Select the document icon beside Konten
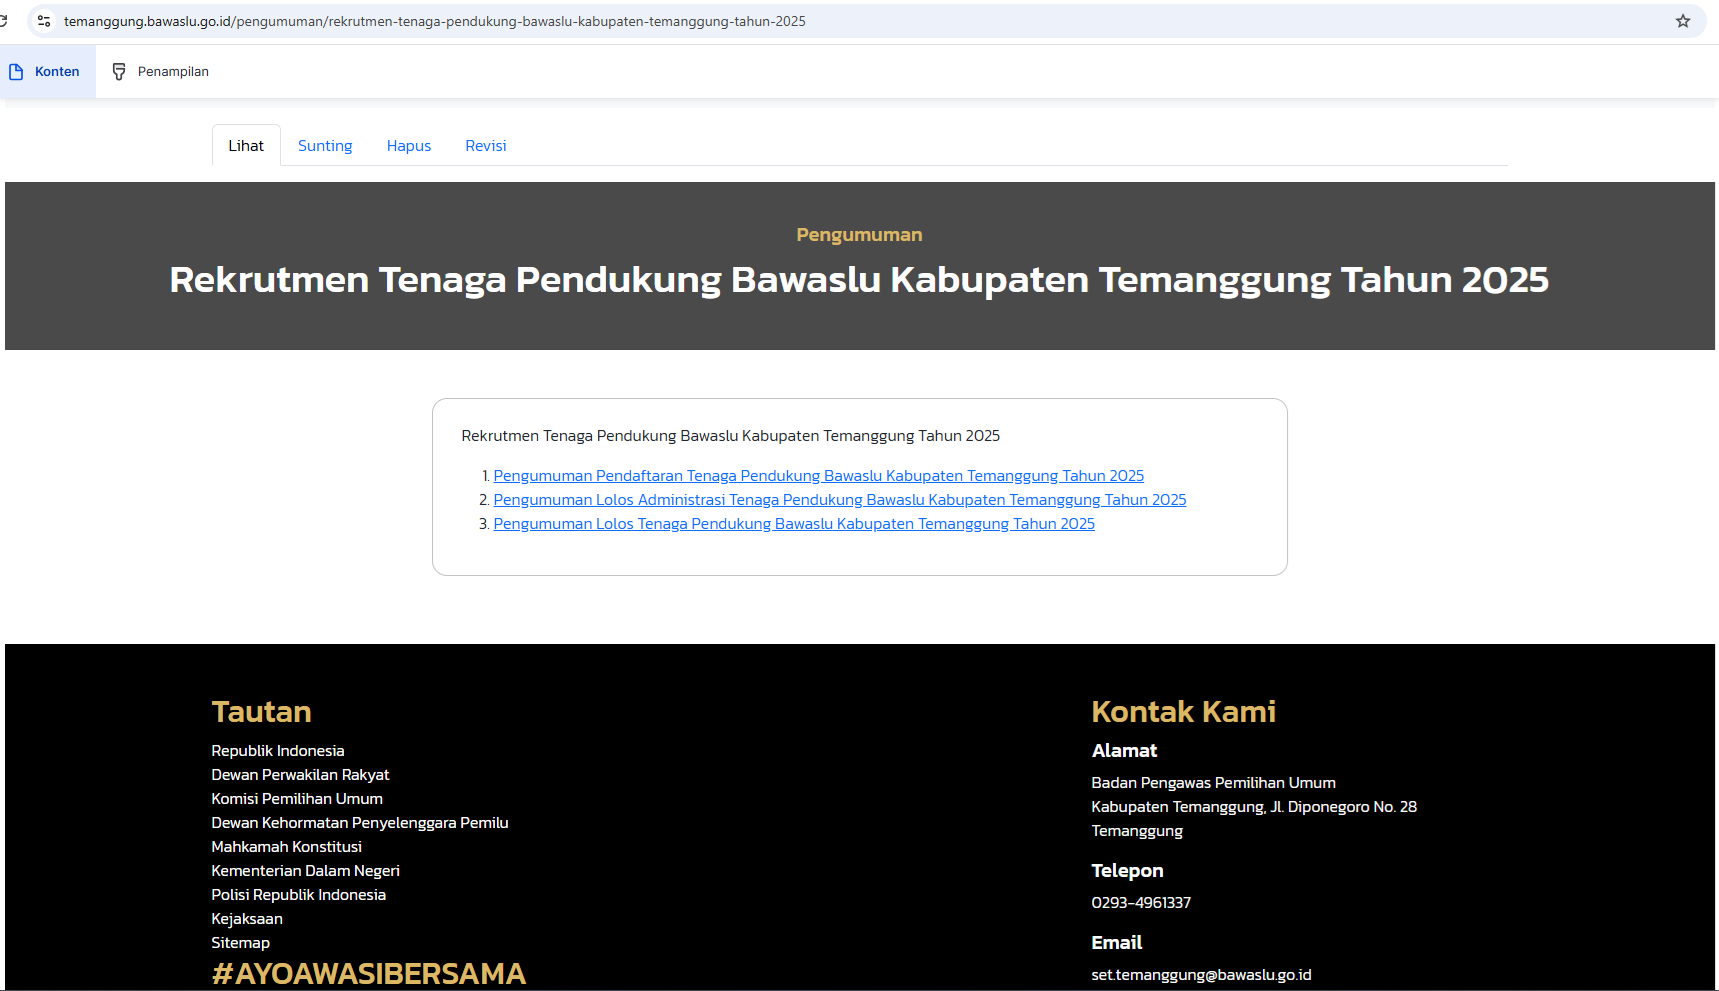This screenshot has height=991, width=1719. [x=15, y=71]
